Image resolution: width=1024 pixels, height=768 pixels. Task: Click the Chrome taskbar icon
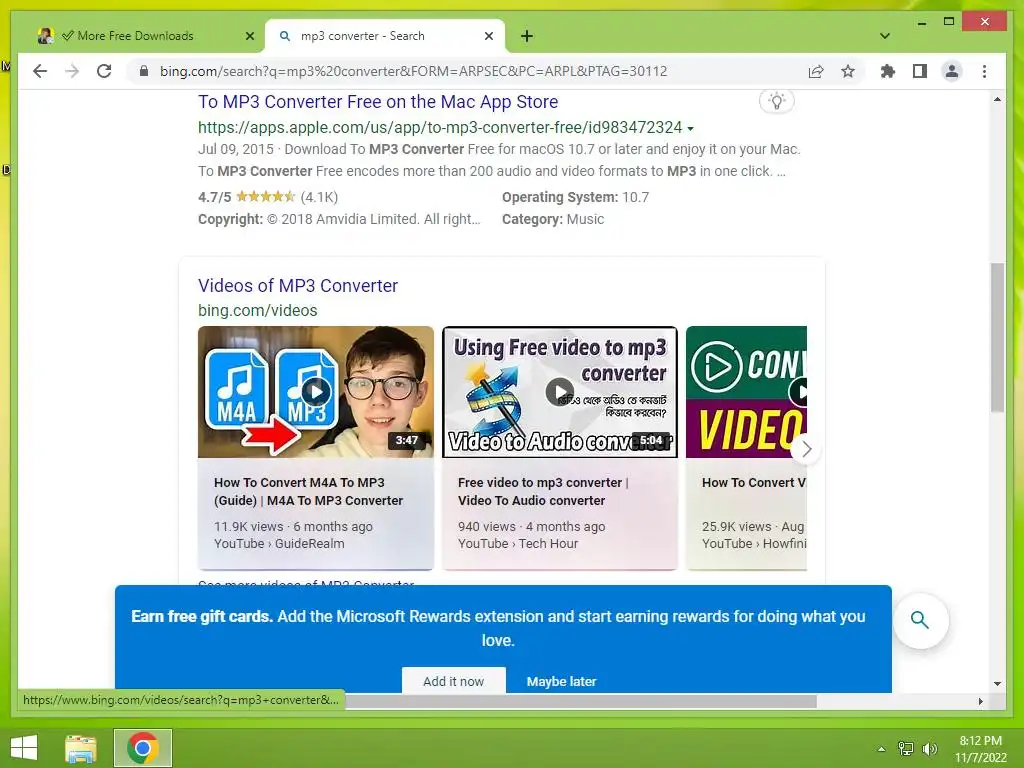coord(143,748)
